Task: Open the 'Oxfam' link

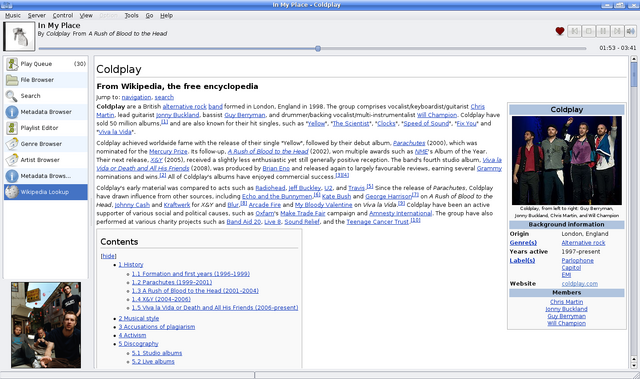Action: click(265, 213)
